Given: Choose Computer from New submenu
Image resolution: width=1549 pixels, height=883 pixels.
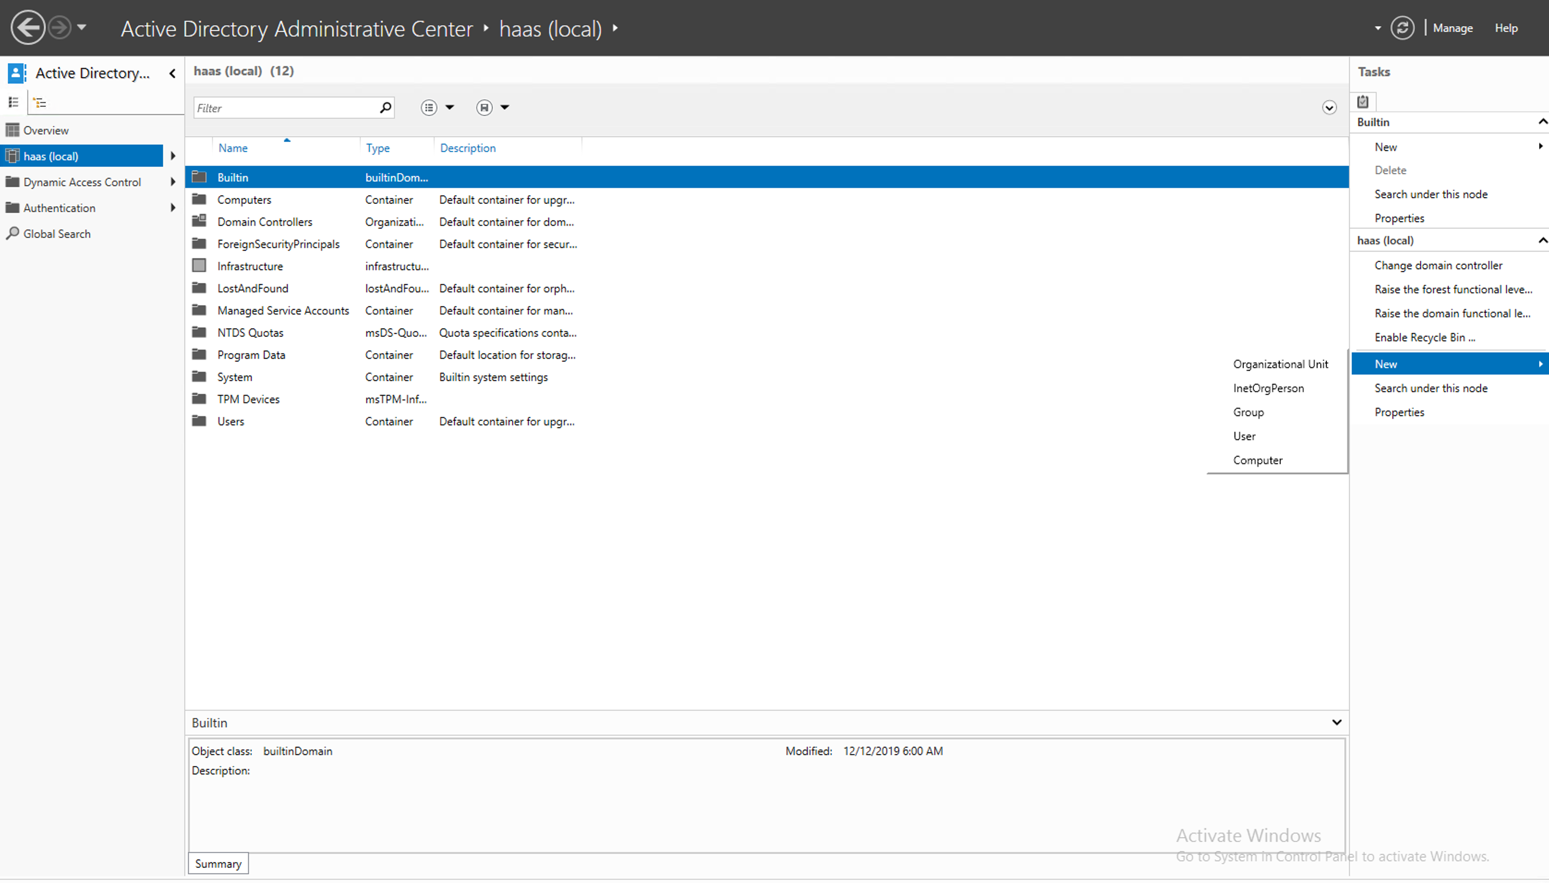Looking at the screenshot, I should click(x=1257, y=460).
